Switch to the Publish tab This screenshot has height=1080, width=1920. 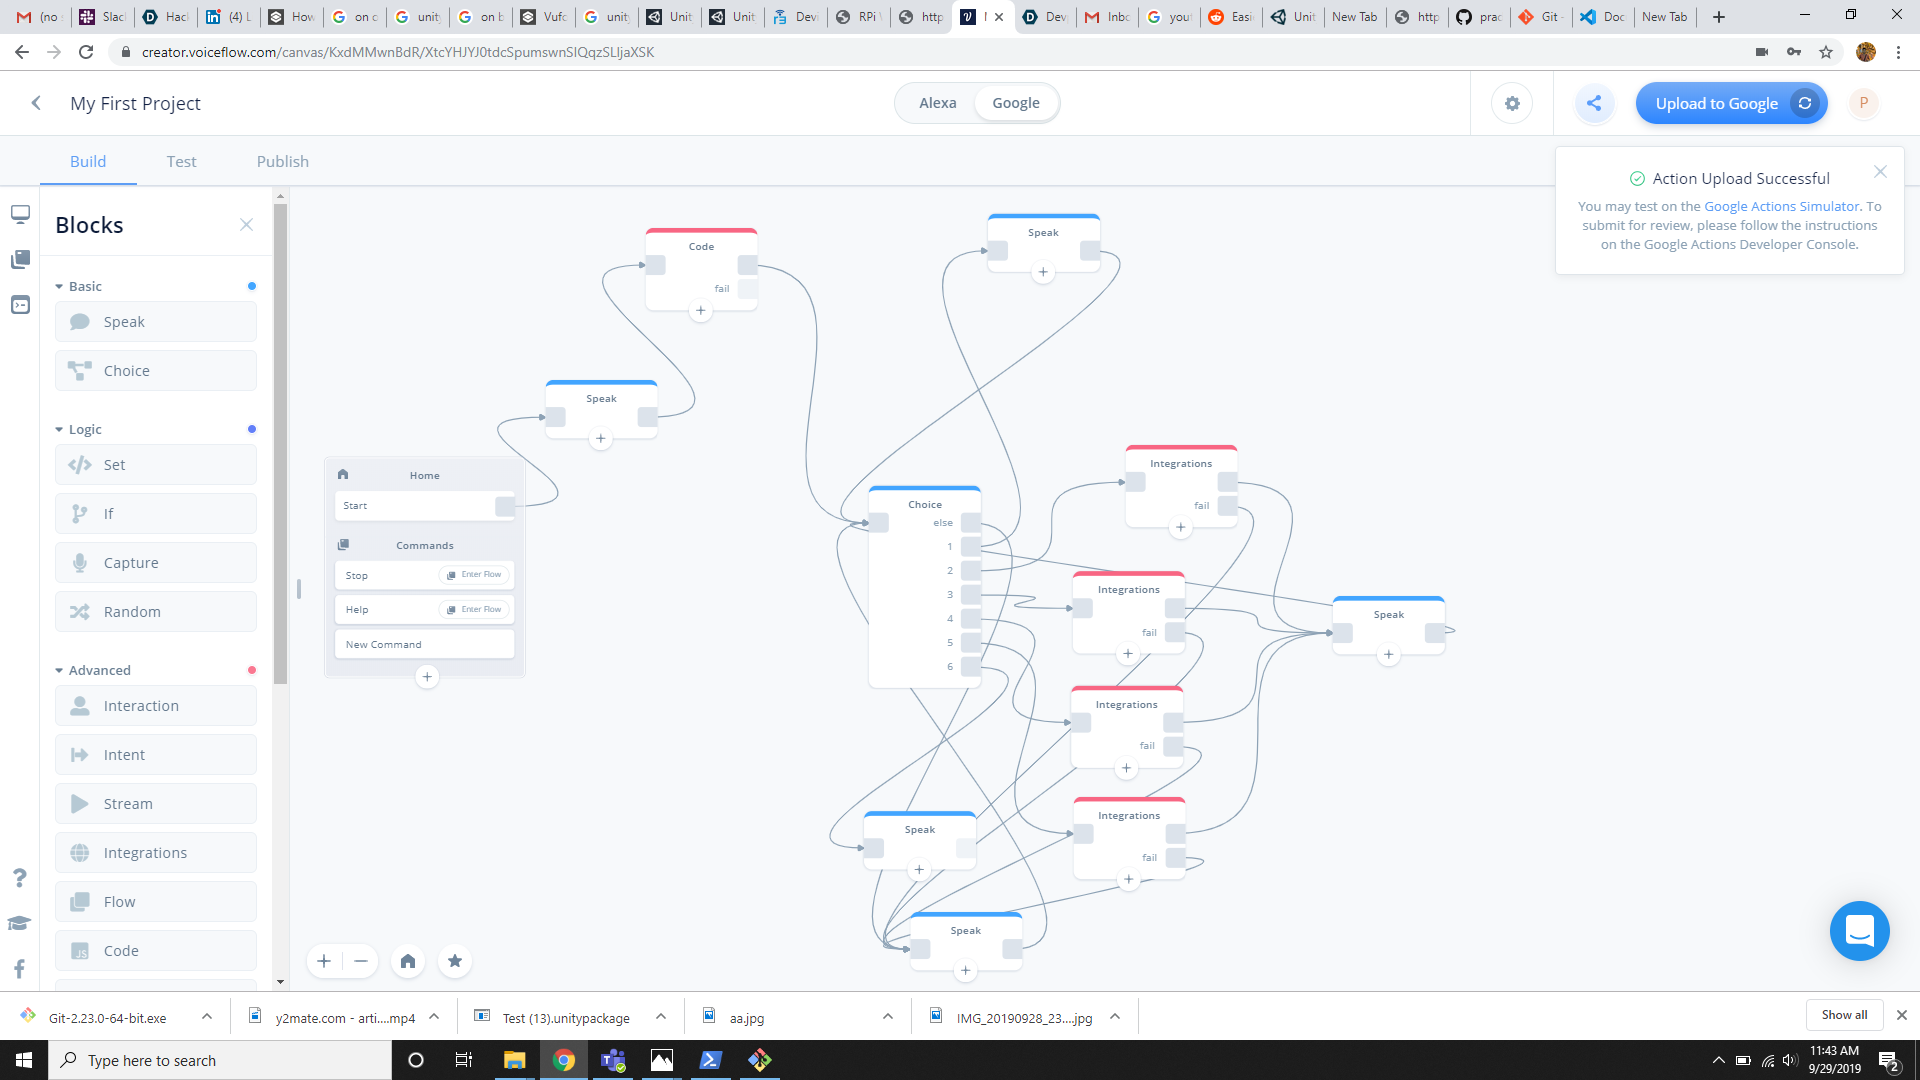point(282,161)
